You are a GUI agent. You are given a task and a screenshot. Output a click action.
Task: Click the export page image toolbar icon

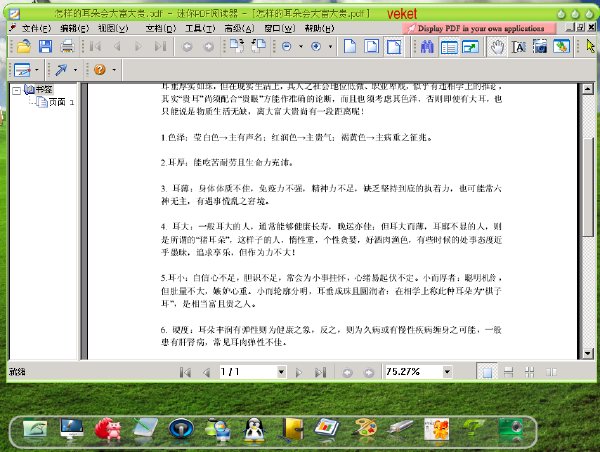[x=470, y=47]
